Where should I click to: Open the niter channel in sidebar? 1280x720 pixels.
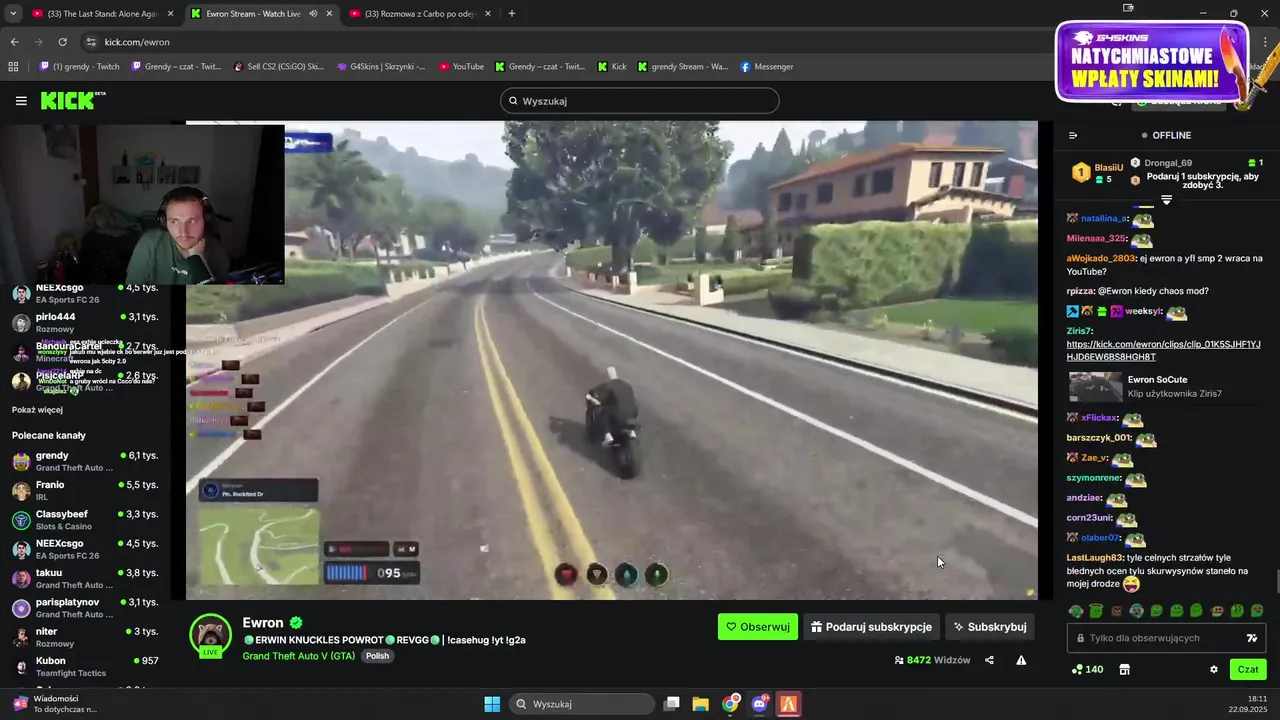click(x=85, y=637)
